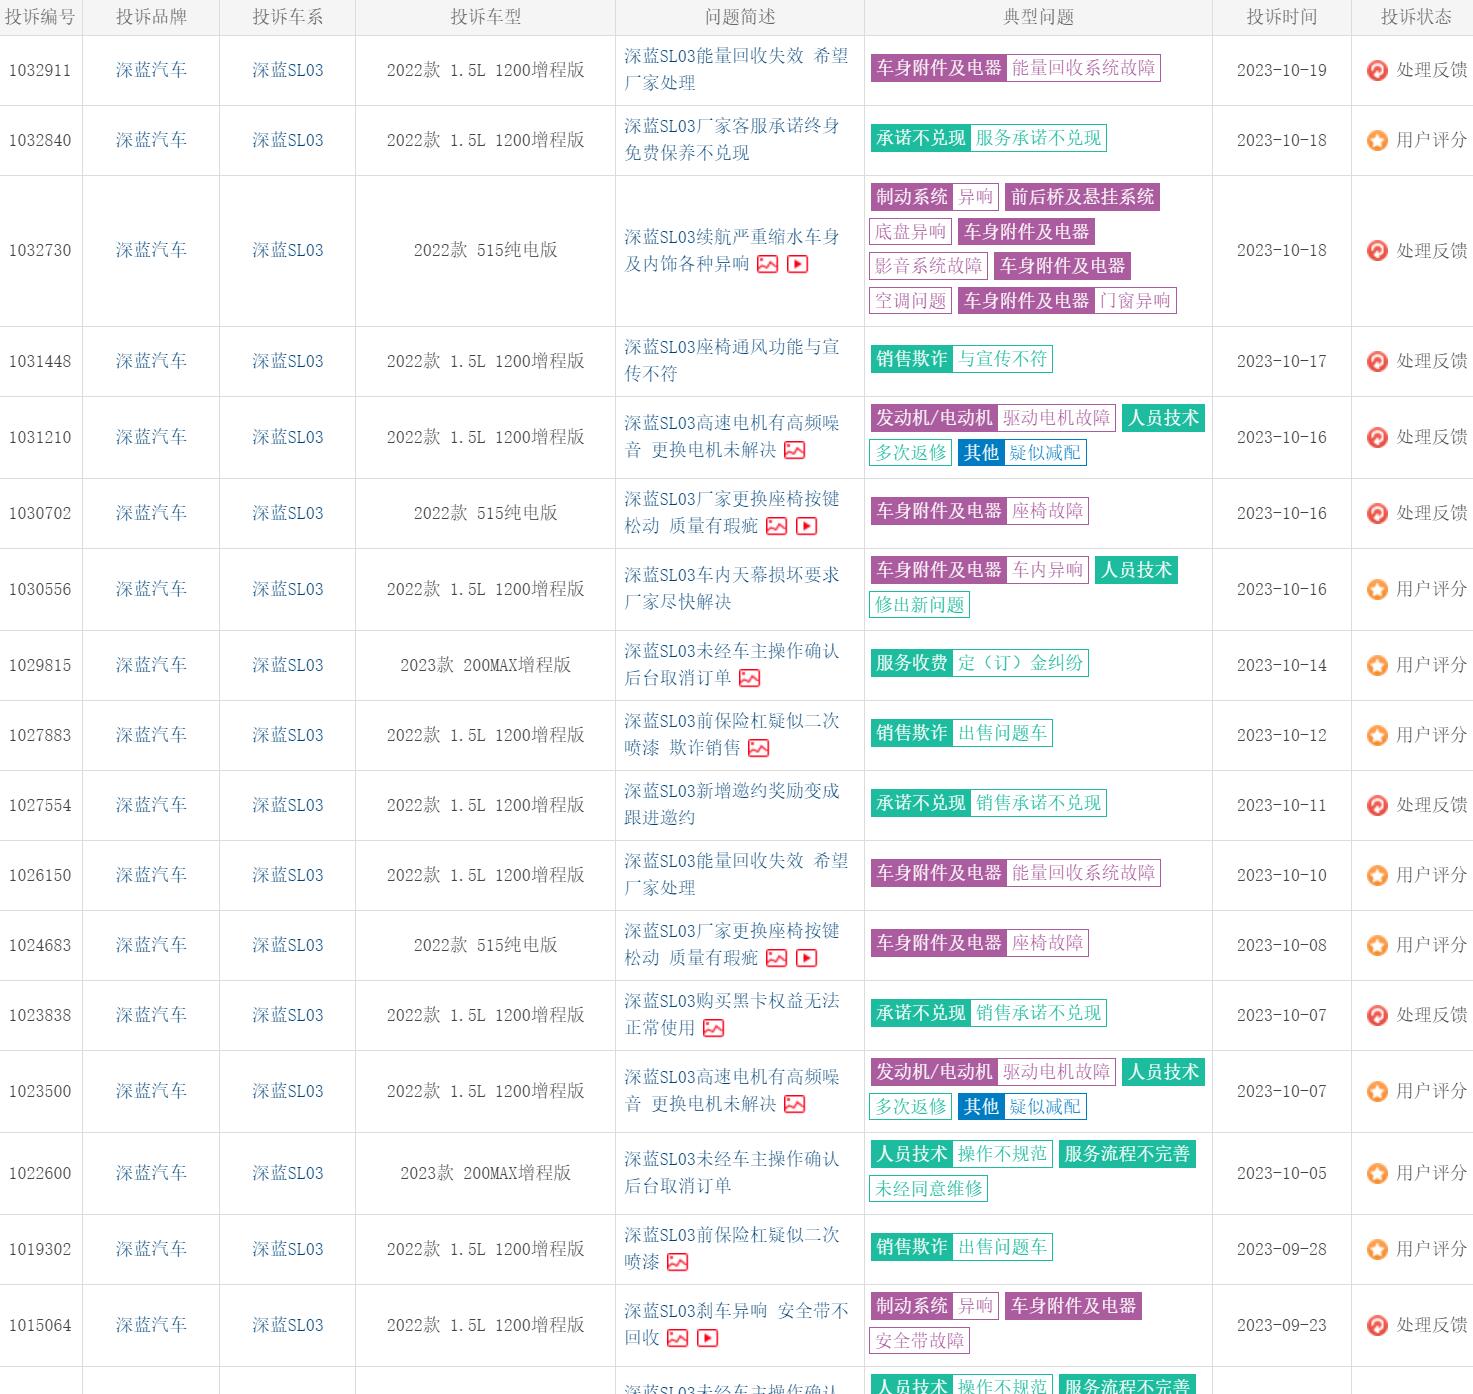Image resolution: width=1473 pixels, height=1394 pixels.
Task: Open complaint 深蓝SL03车内天幕损坏要求厂家尽快解决
Action: 732,588
